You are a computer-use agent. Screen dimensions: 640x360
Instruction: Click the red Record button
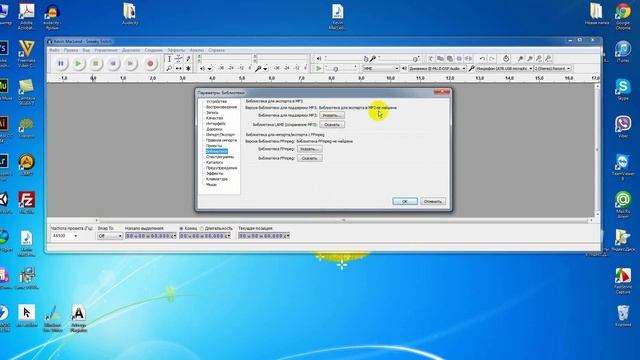(150, 64)
